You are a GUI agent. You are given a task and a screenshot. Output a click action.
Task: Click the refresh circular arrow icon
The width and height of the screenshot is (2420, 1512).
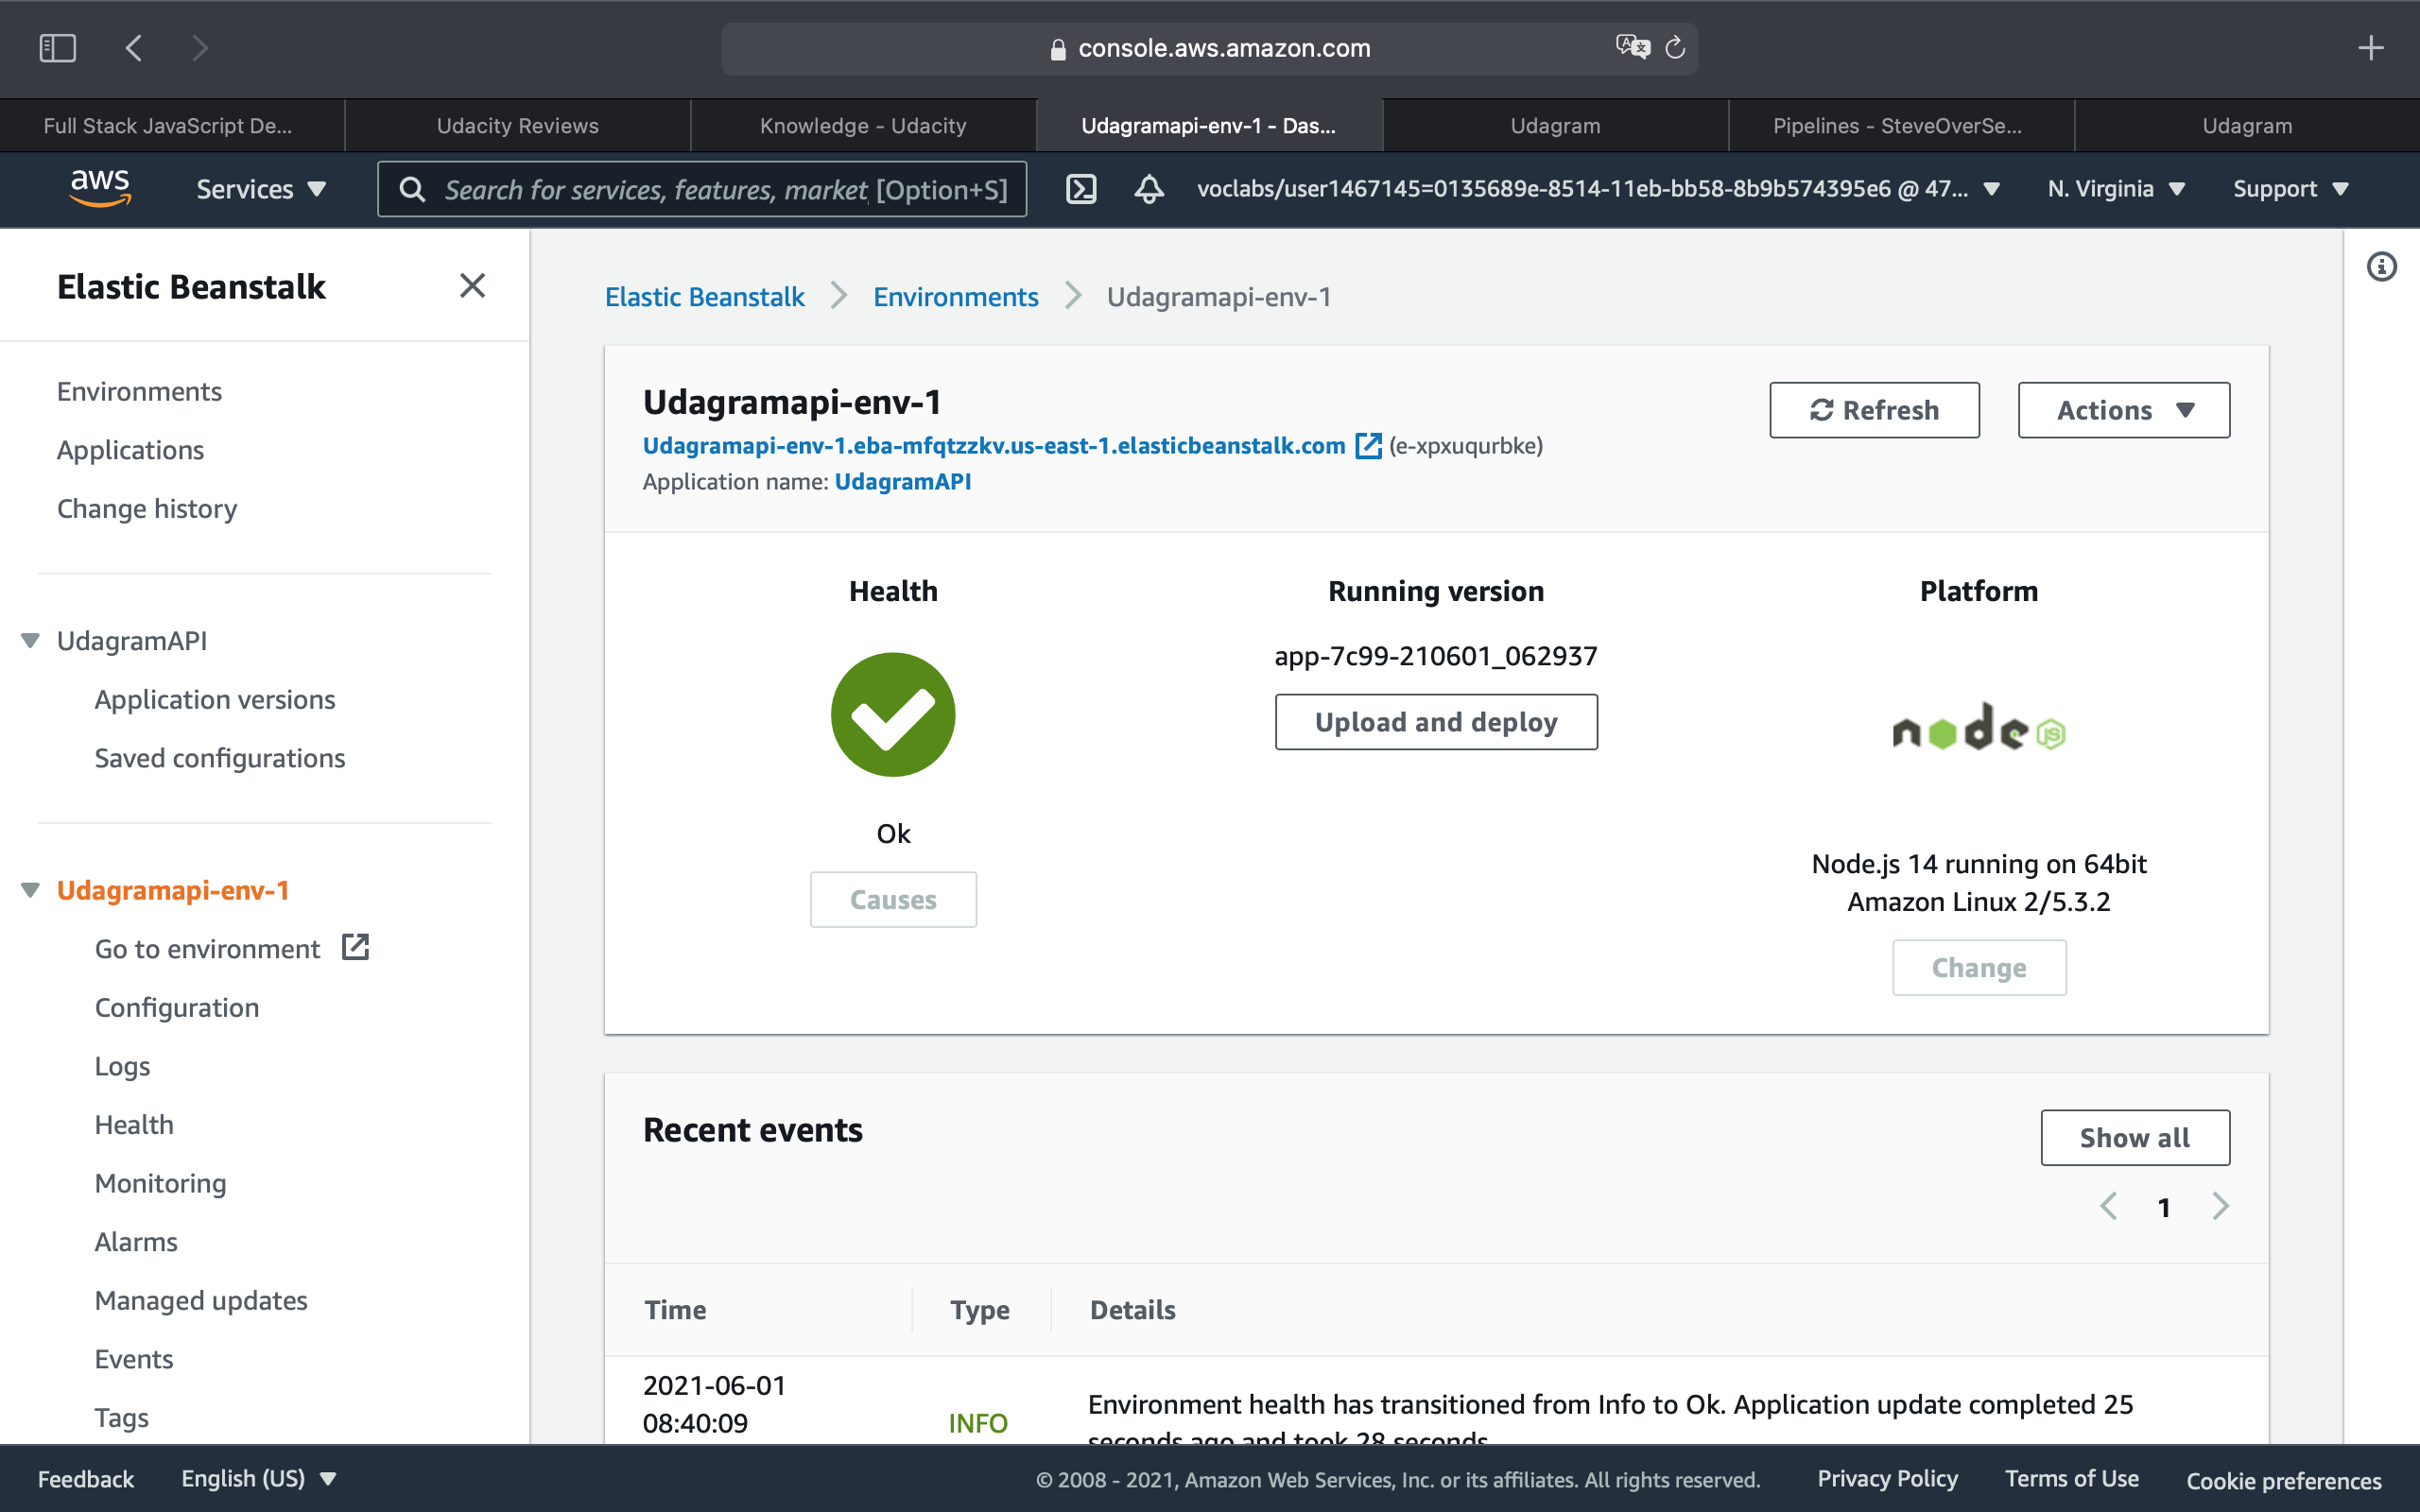pyautogui.click(x=1821, y=409)
